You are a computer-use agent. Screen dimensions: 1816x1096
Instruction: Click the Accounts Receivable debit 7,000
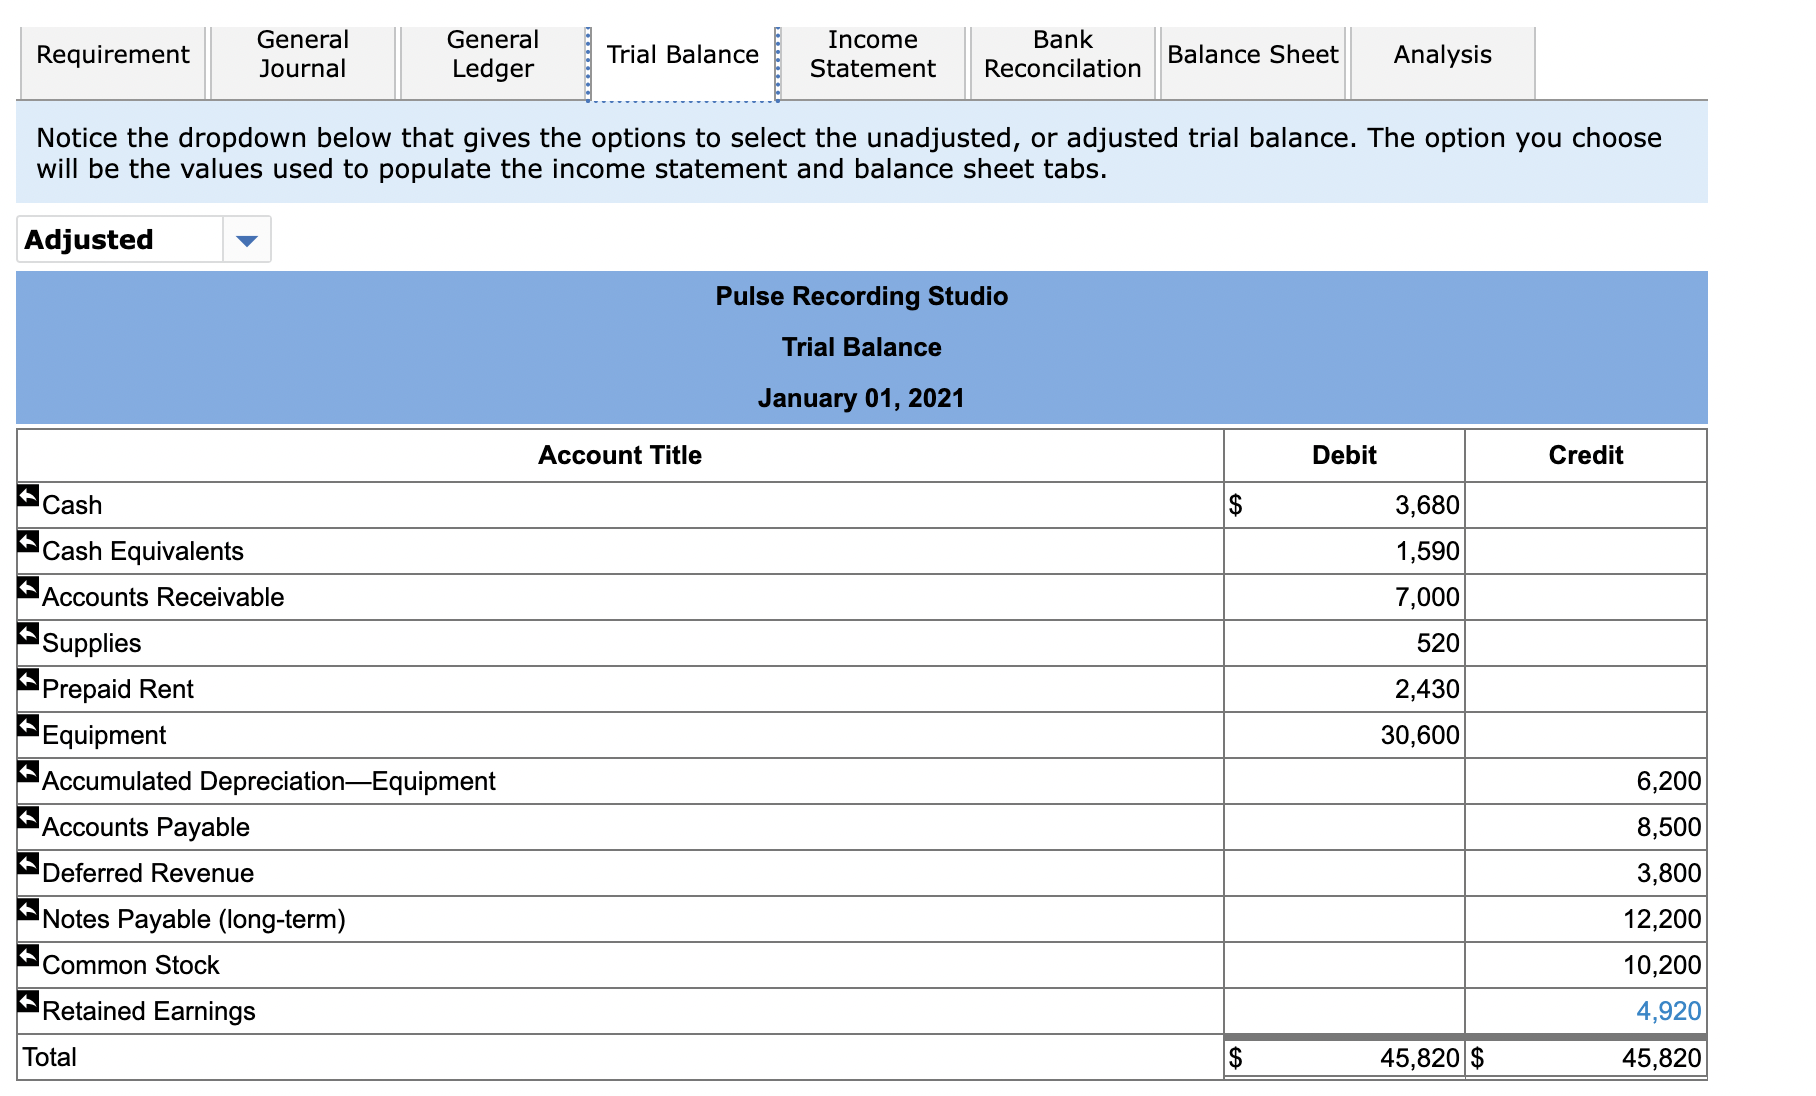click(x=1427, y=597)
